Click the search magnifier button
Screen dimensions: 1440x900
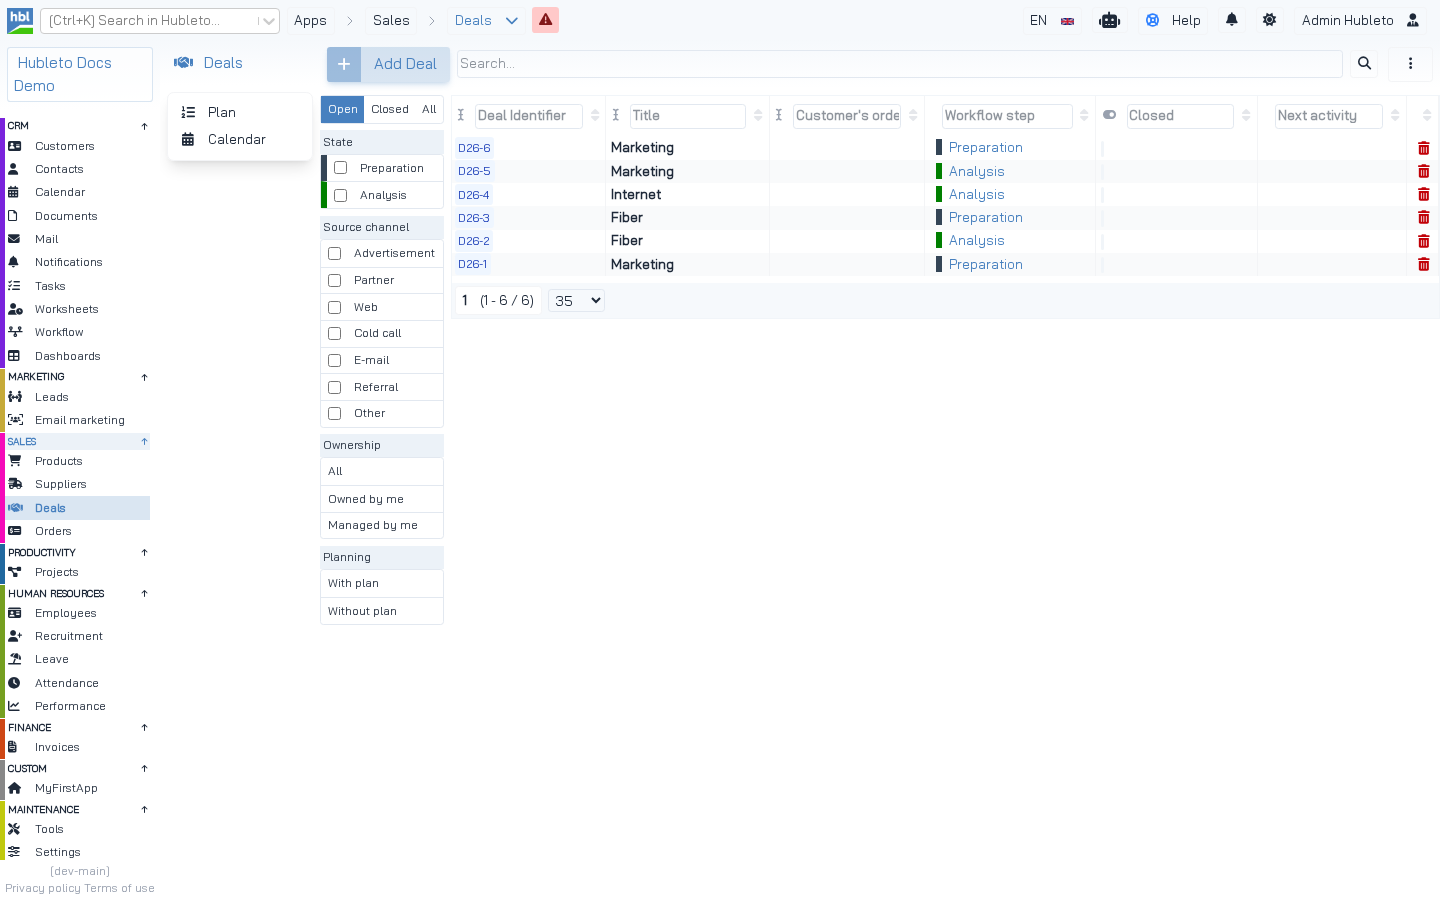(x=1364, y=64)
